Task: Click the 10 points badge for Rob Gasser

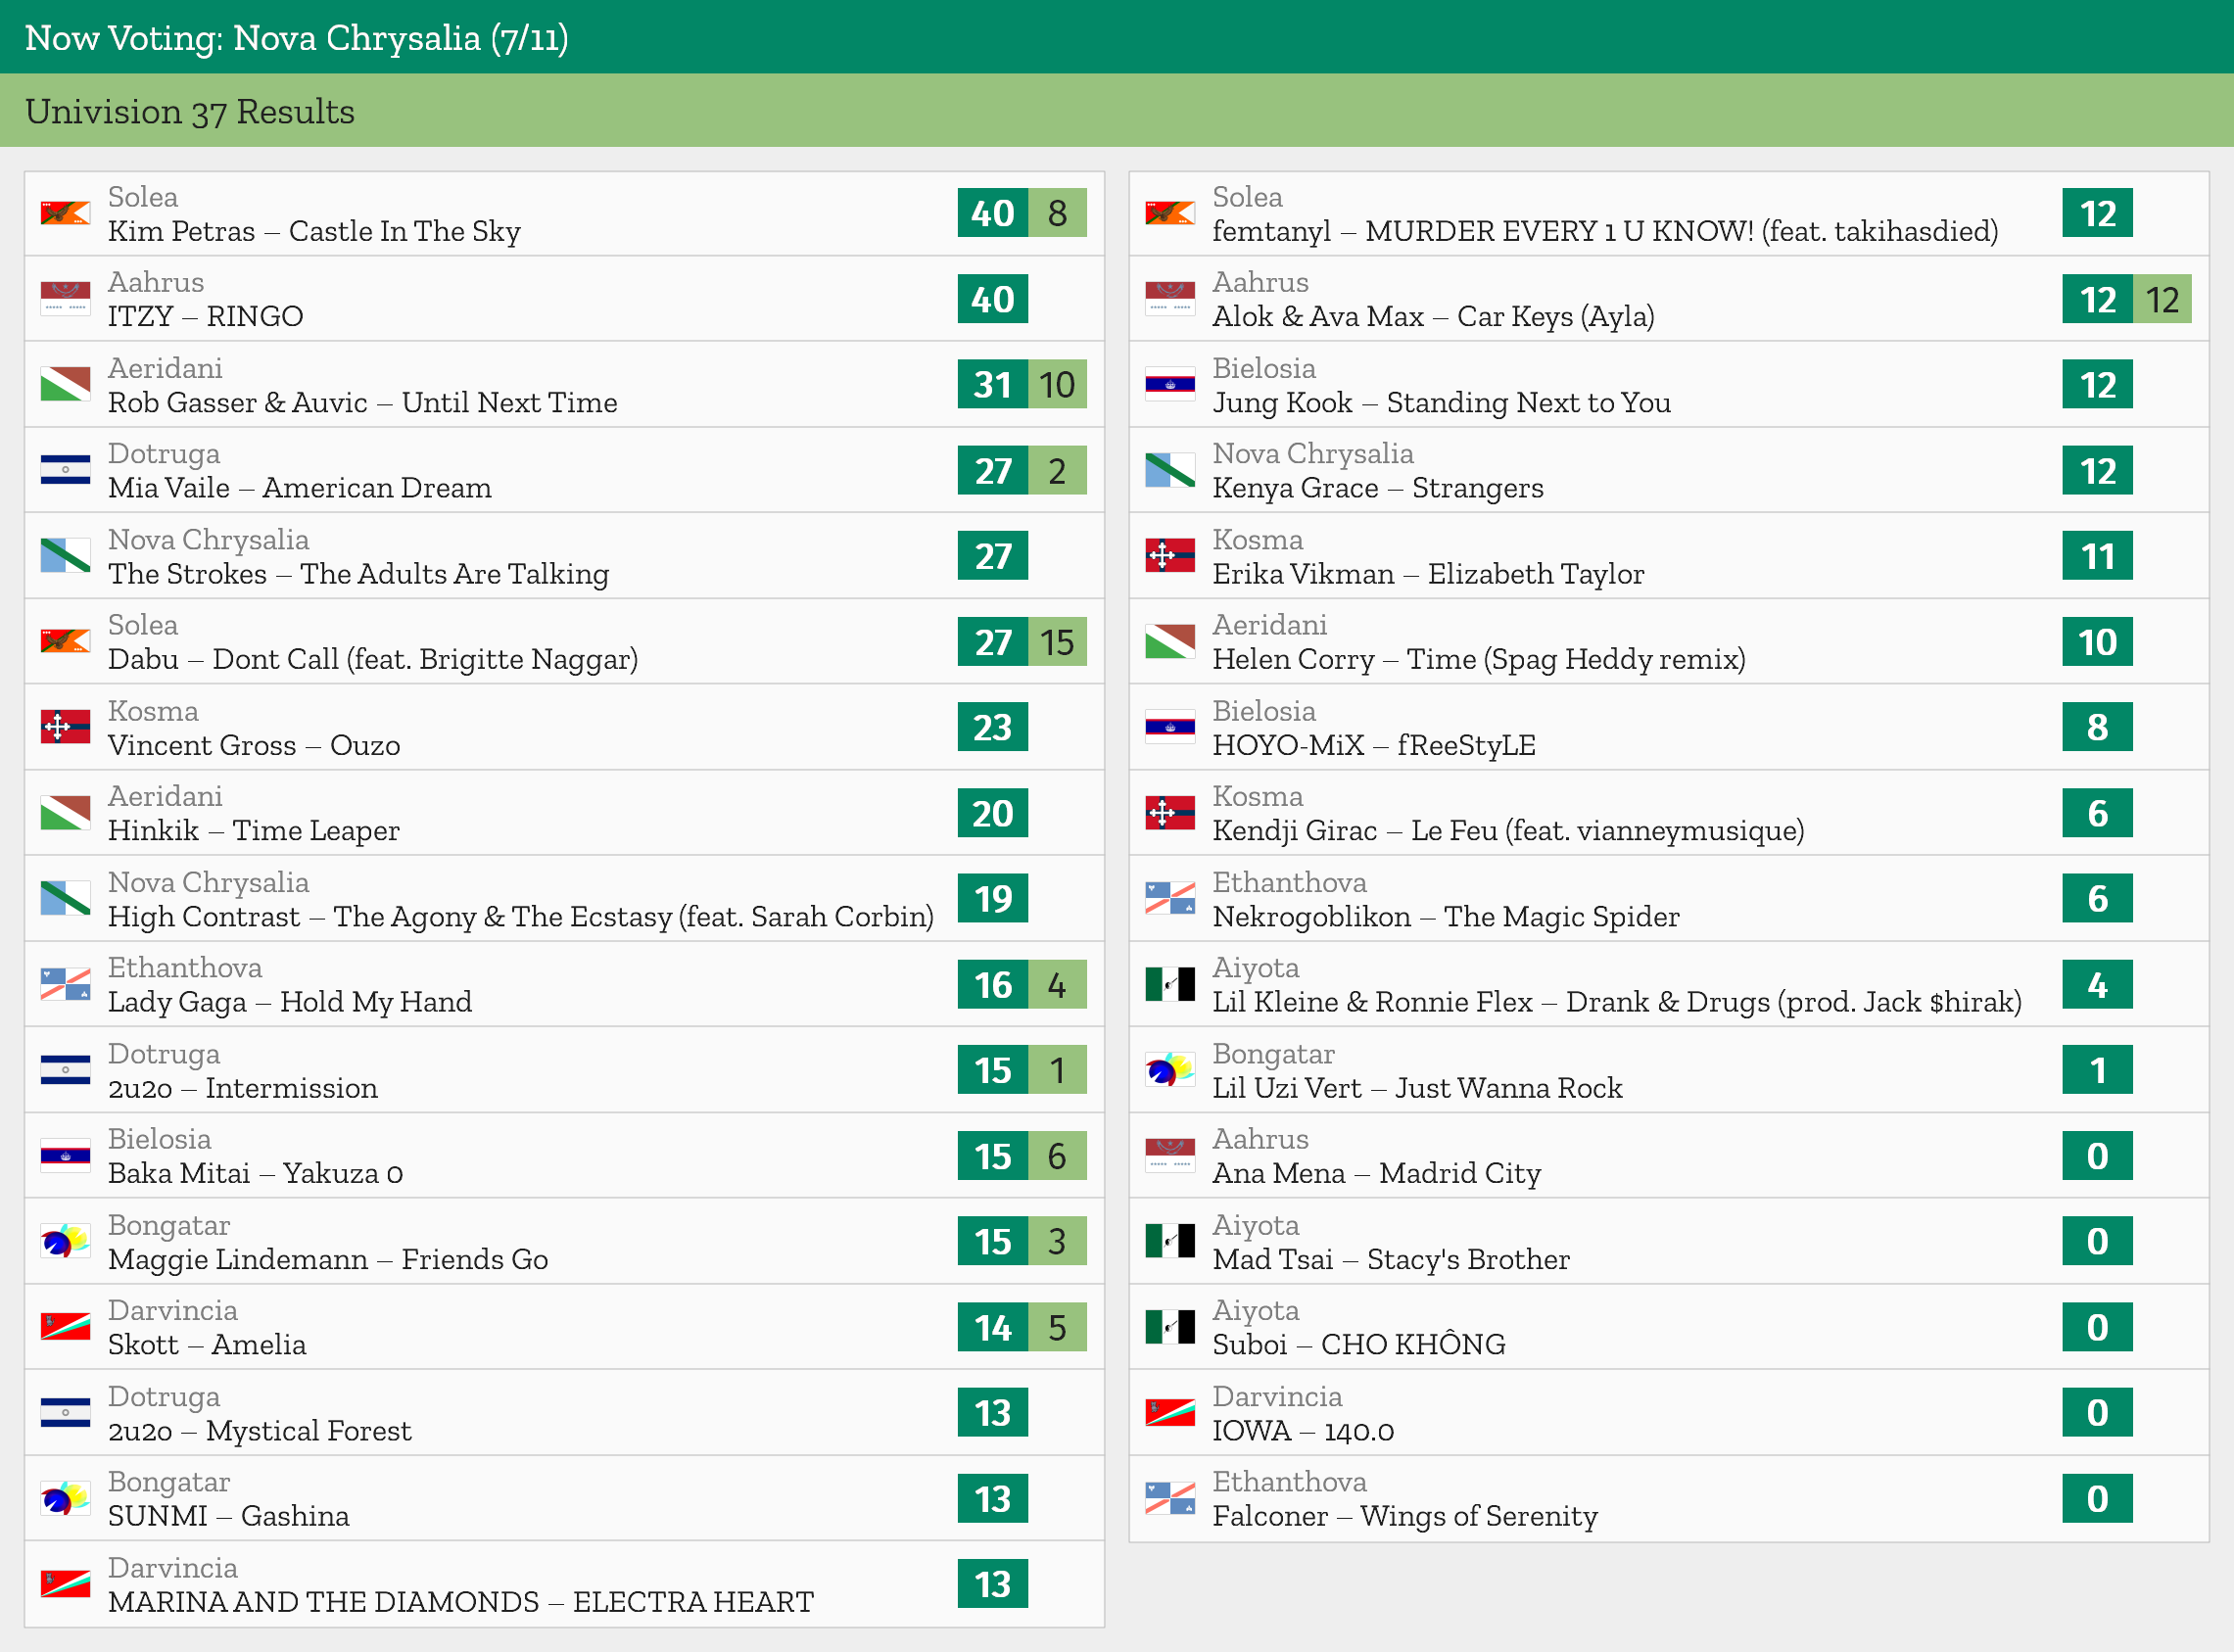Action: pyautogui.click(x=1057, y=385)
